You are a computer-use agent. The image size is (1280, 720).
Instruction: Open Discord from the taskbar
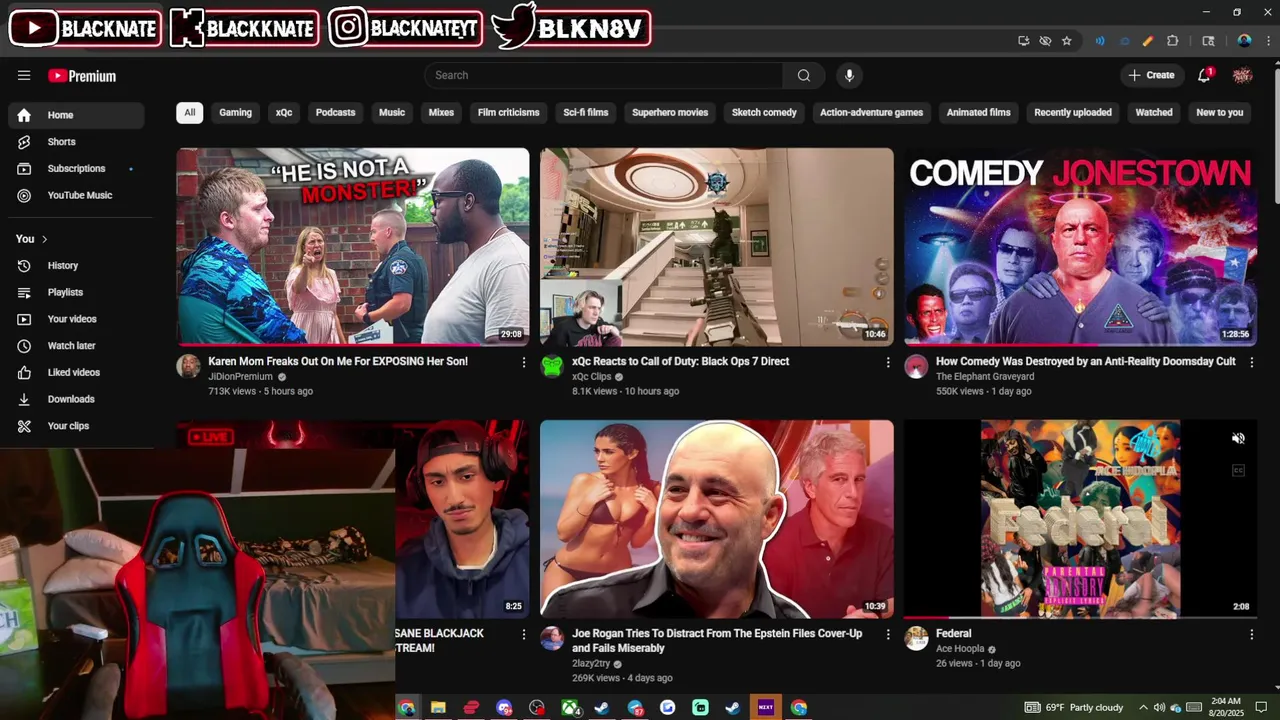505,707
